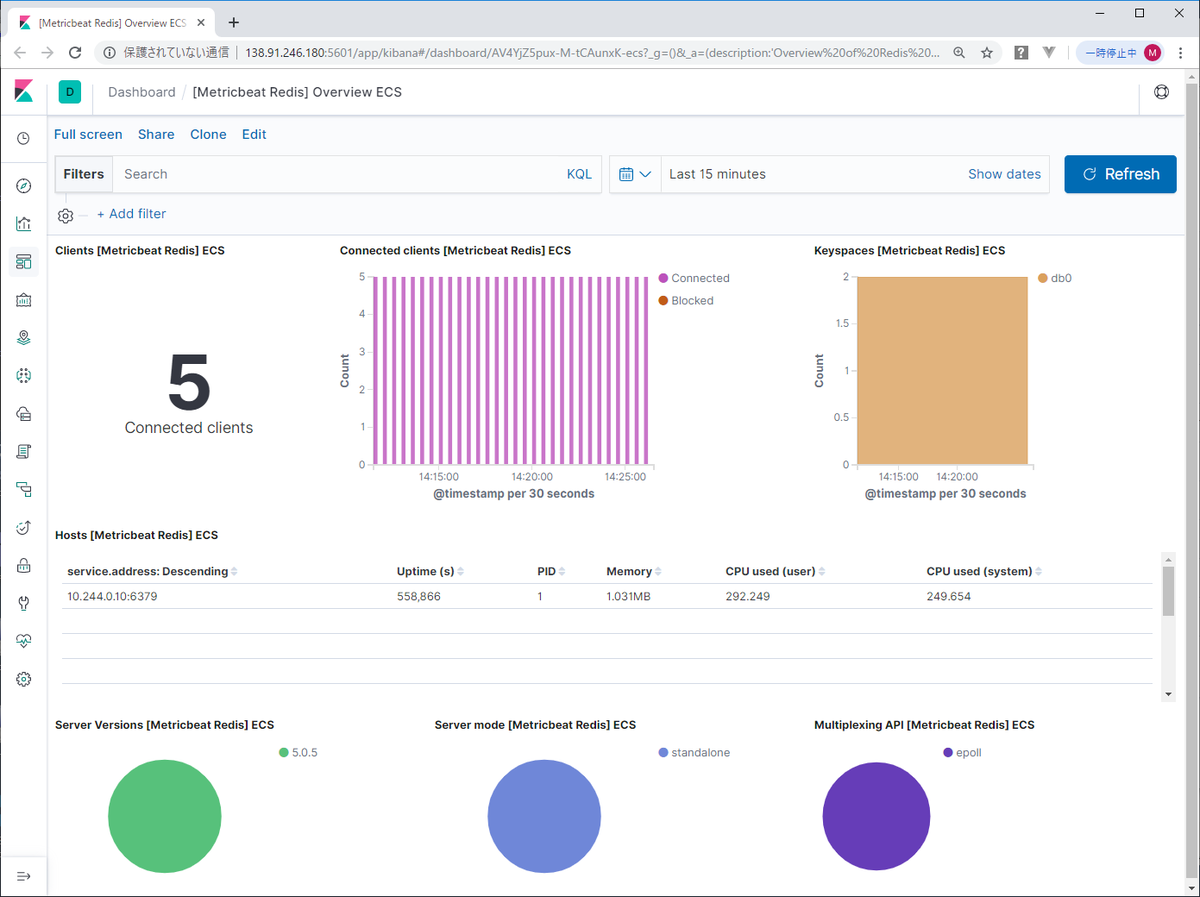Click Show dates link

[x=1004, y=174]
